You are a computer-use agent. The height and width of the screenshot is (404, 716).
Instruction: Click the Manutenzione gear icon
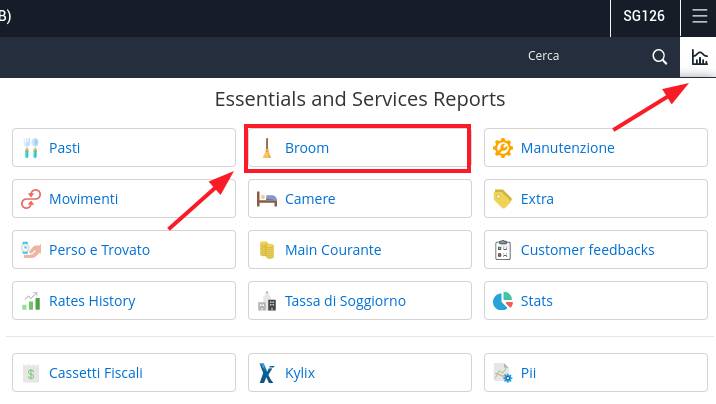pyautogui.click(x=503, y=148)
